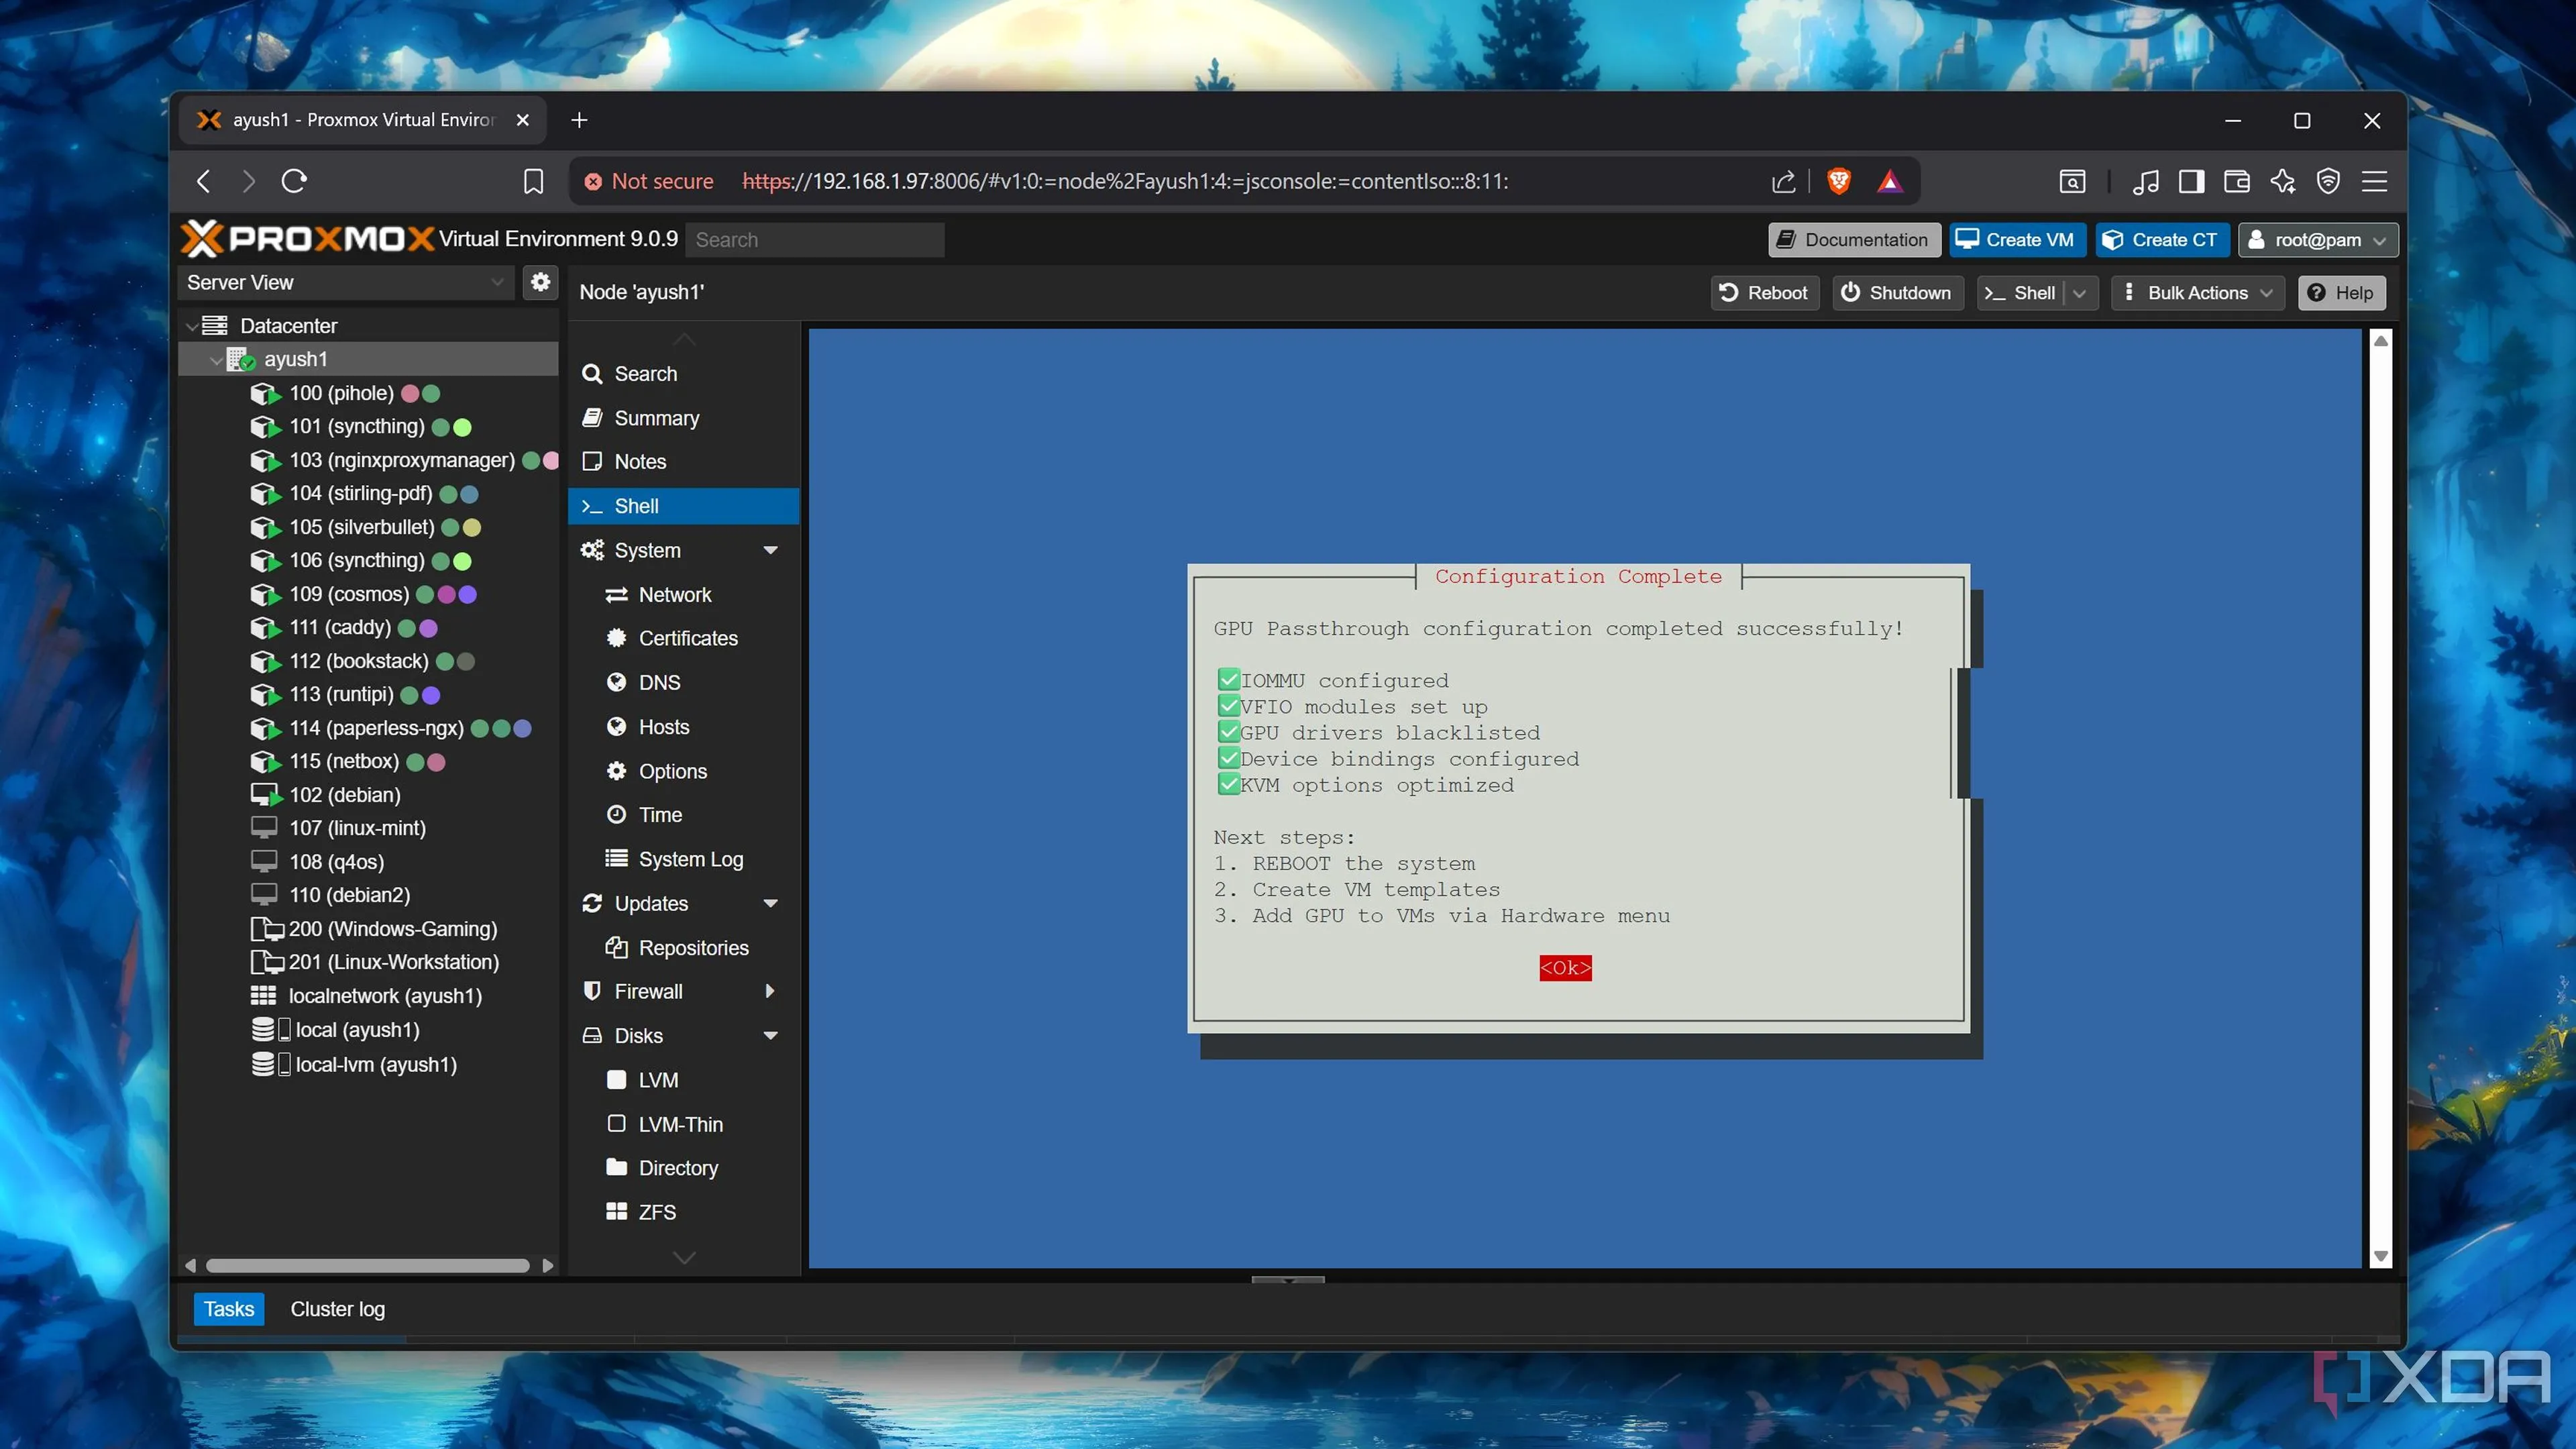Open the root@pam user dropdown
The width and height of the screenshot is (2576, 1449).
[x=2317, y=240]
